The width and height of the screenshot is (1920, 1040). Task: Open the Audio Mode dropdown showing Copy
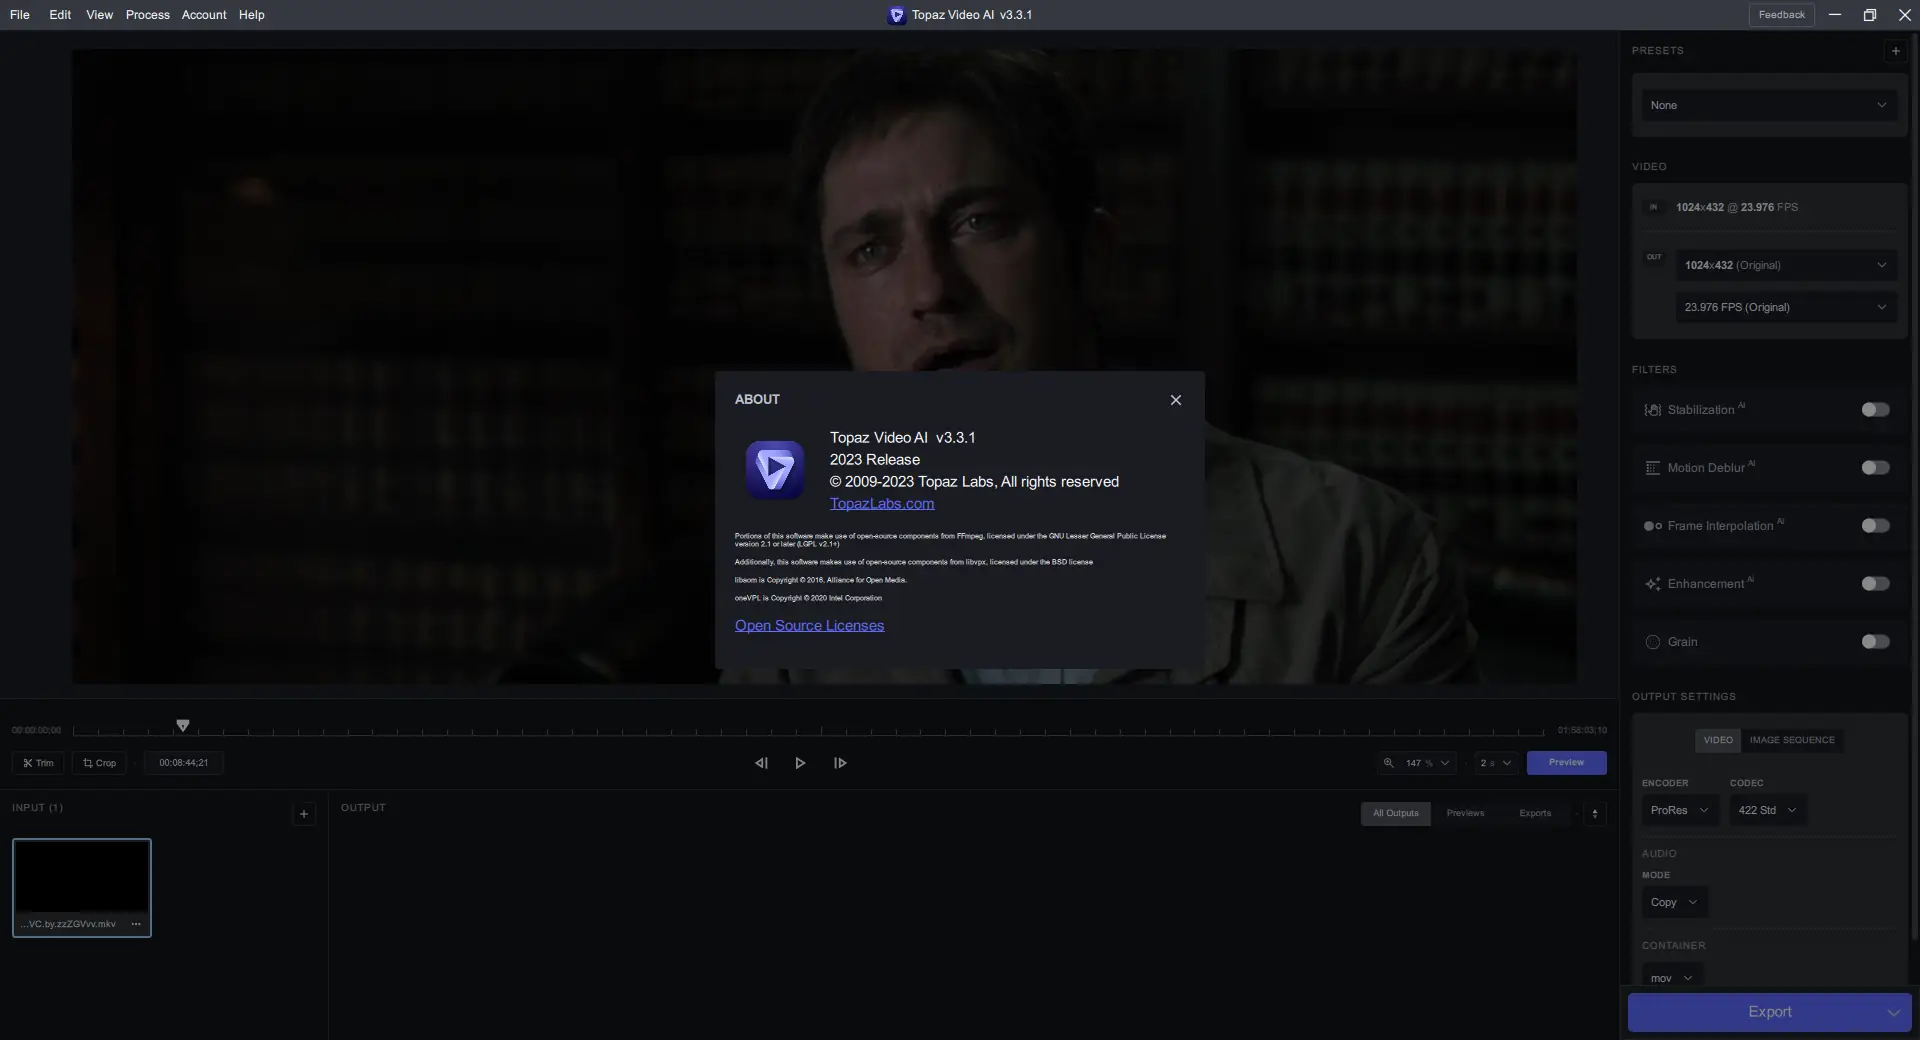1675,903
